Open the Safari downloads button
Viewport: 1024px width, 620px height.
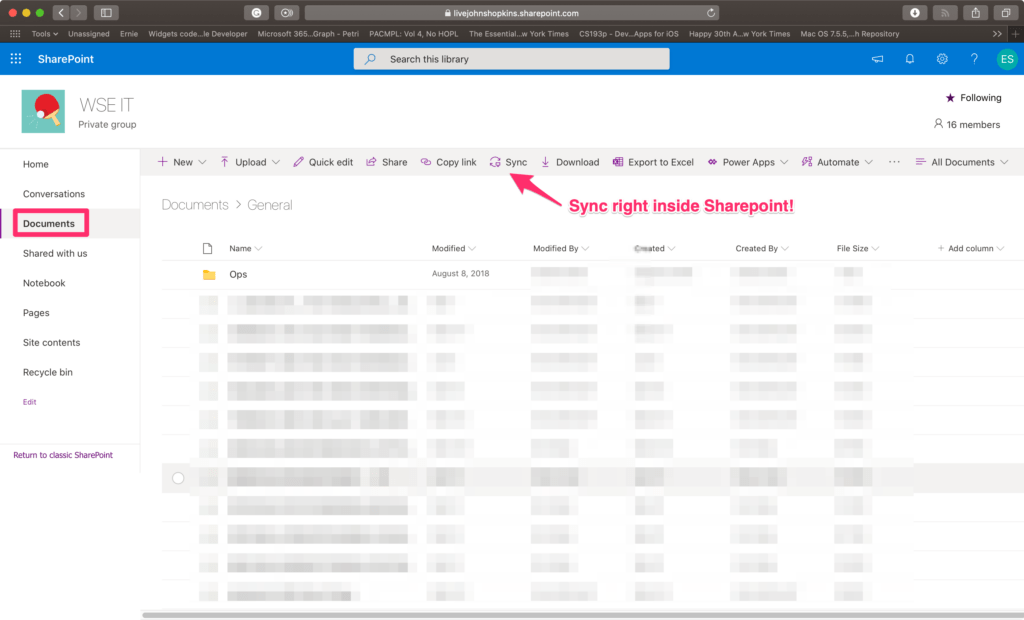(x=914, y=12)
